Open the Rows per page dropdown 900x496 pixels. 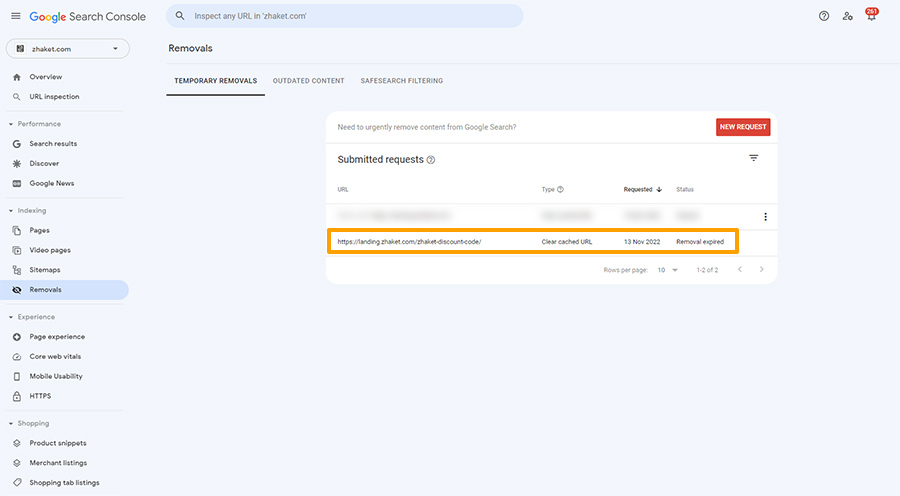click(667, 270)
